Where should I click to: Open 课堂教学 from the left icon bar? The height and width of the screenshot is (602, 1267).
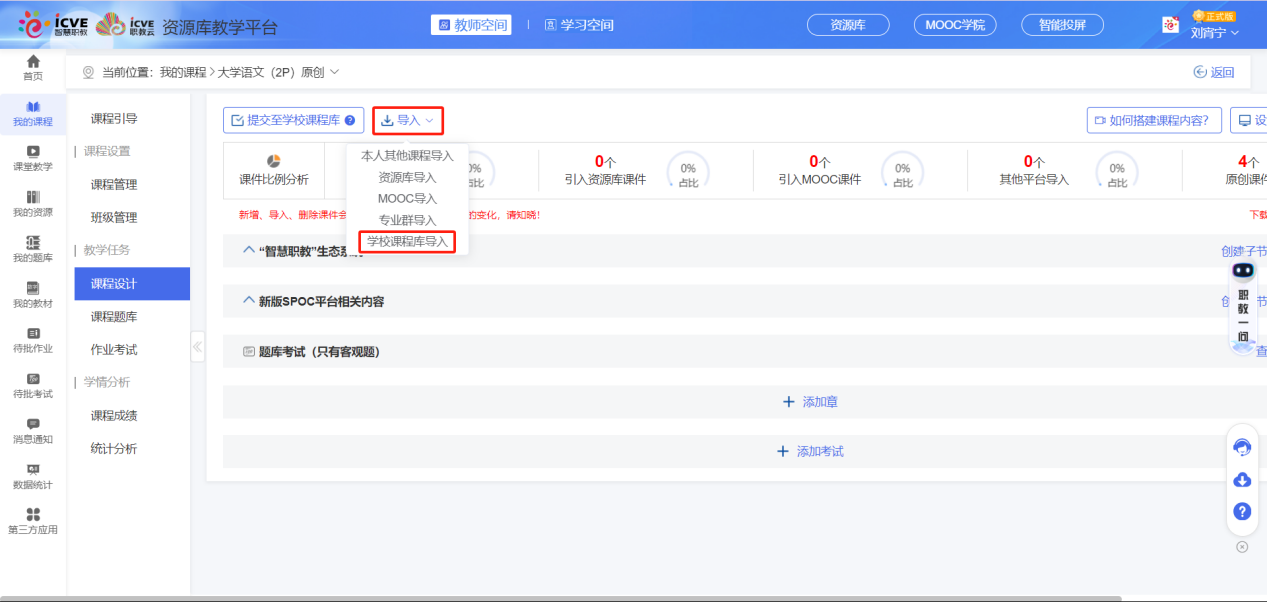(33, 157)
